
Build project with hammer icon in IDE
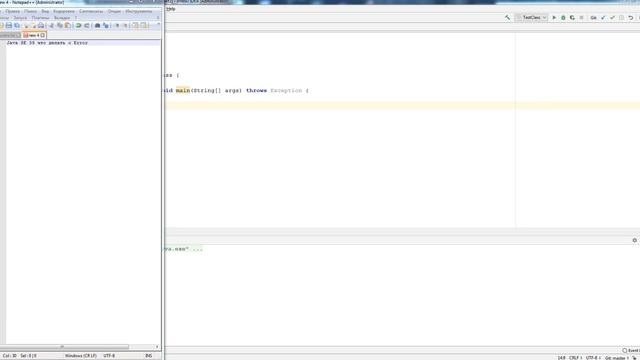[507, 18]
